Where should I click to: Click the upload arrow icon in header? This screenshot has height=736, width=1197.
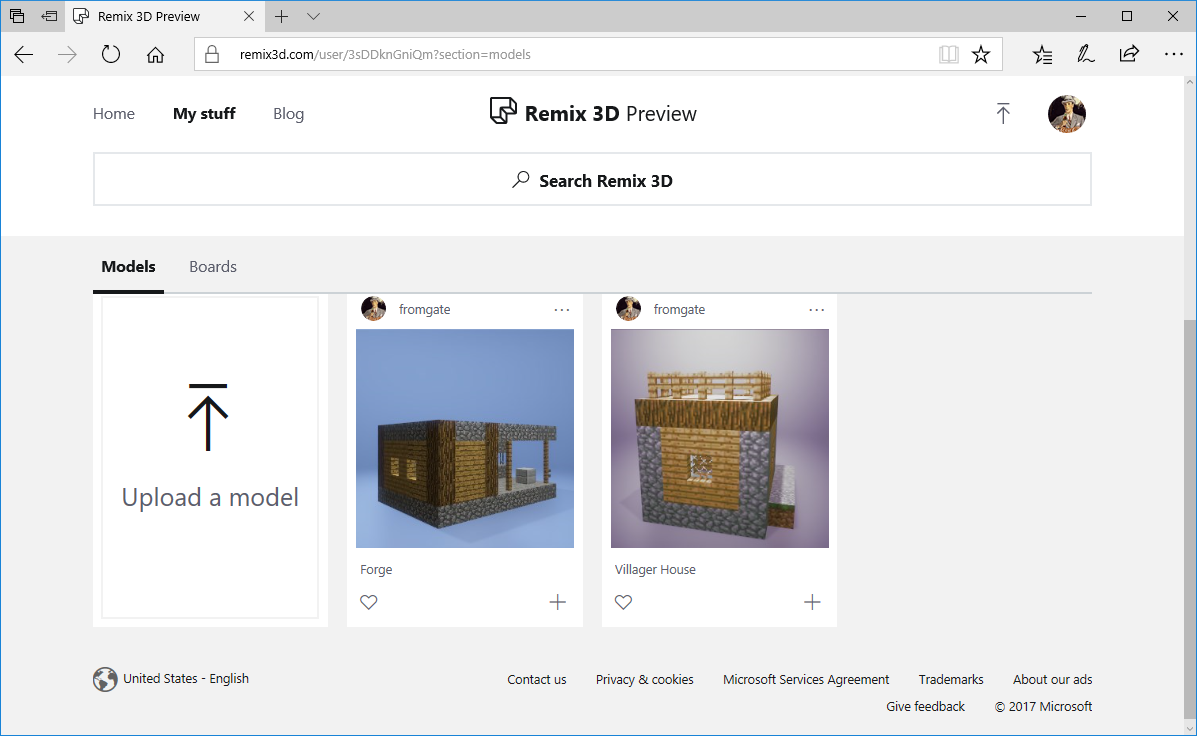(1003, 114)
